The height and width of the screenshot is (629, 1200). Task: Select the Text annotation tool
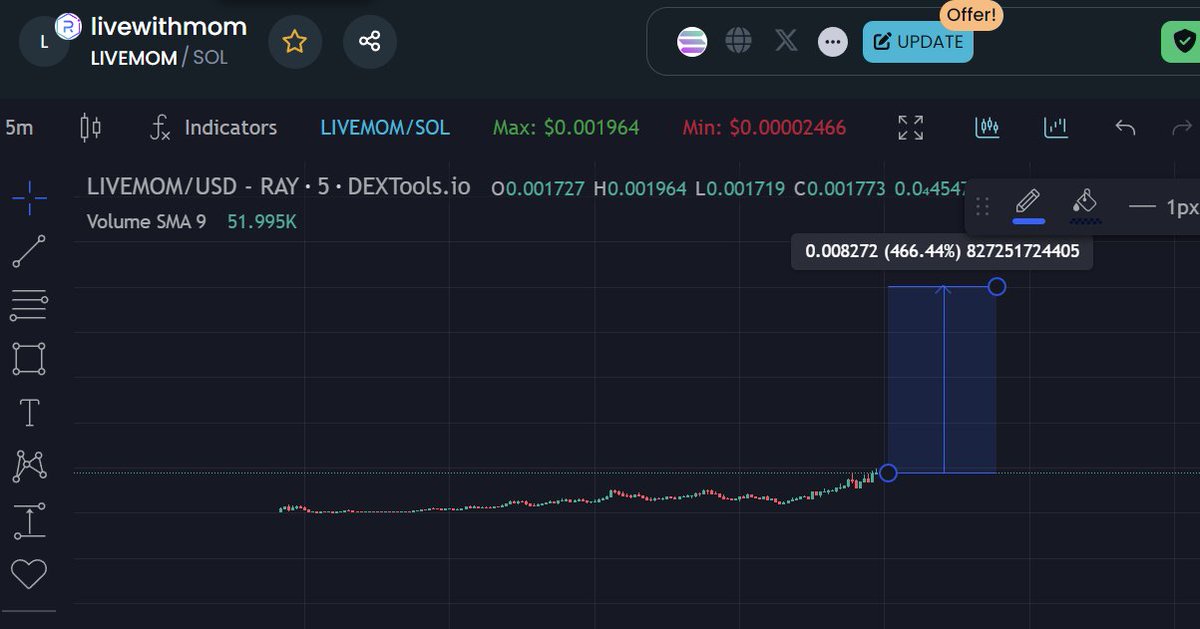click(29, 412)
